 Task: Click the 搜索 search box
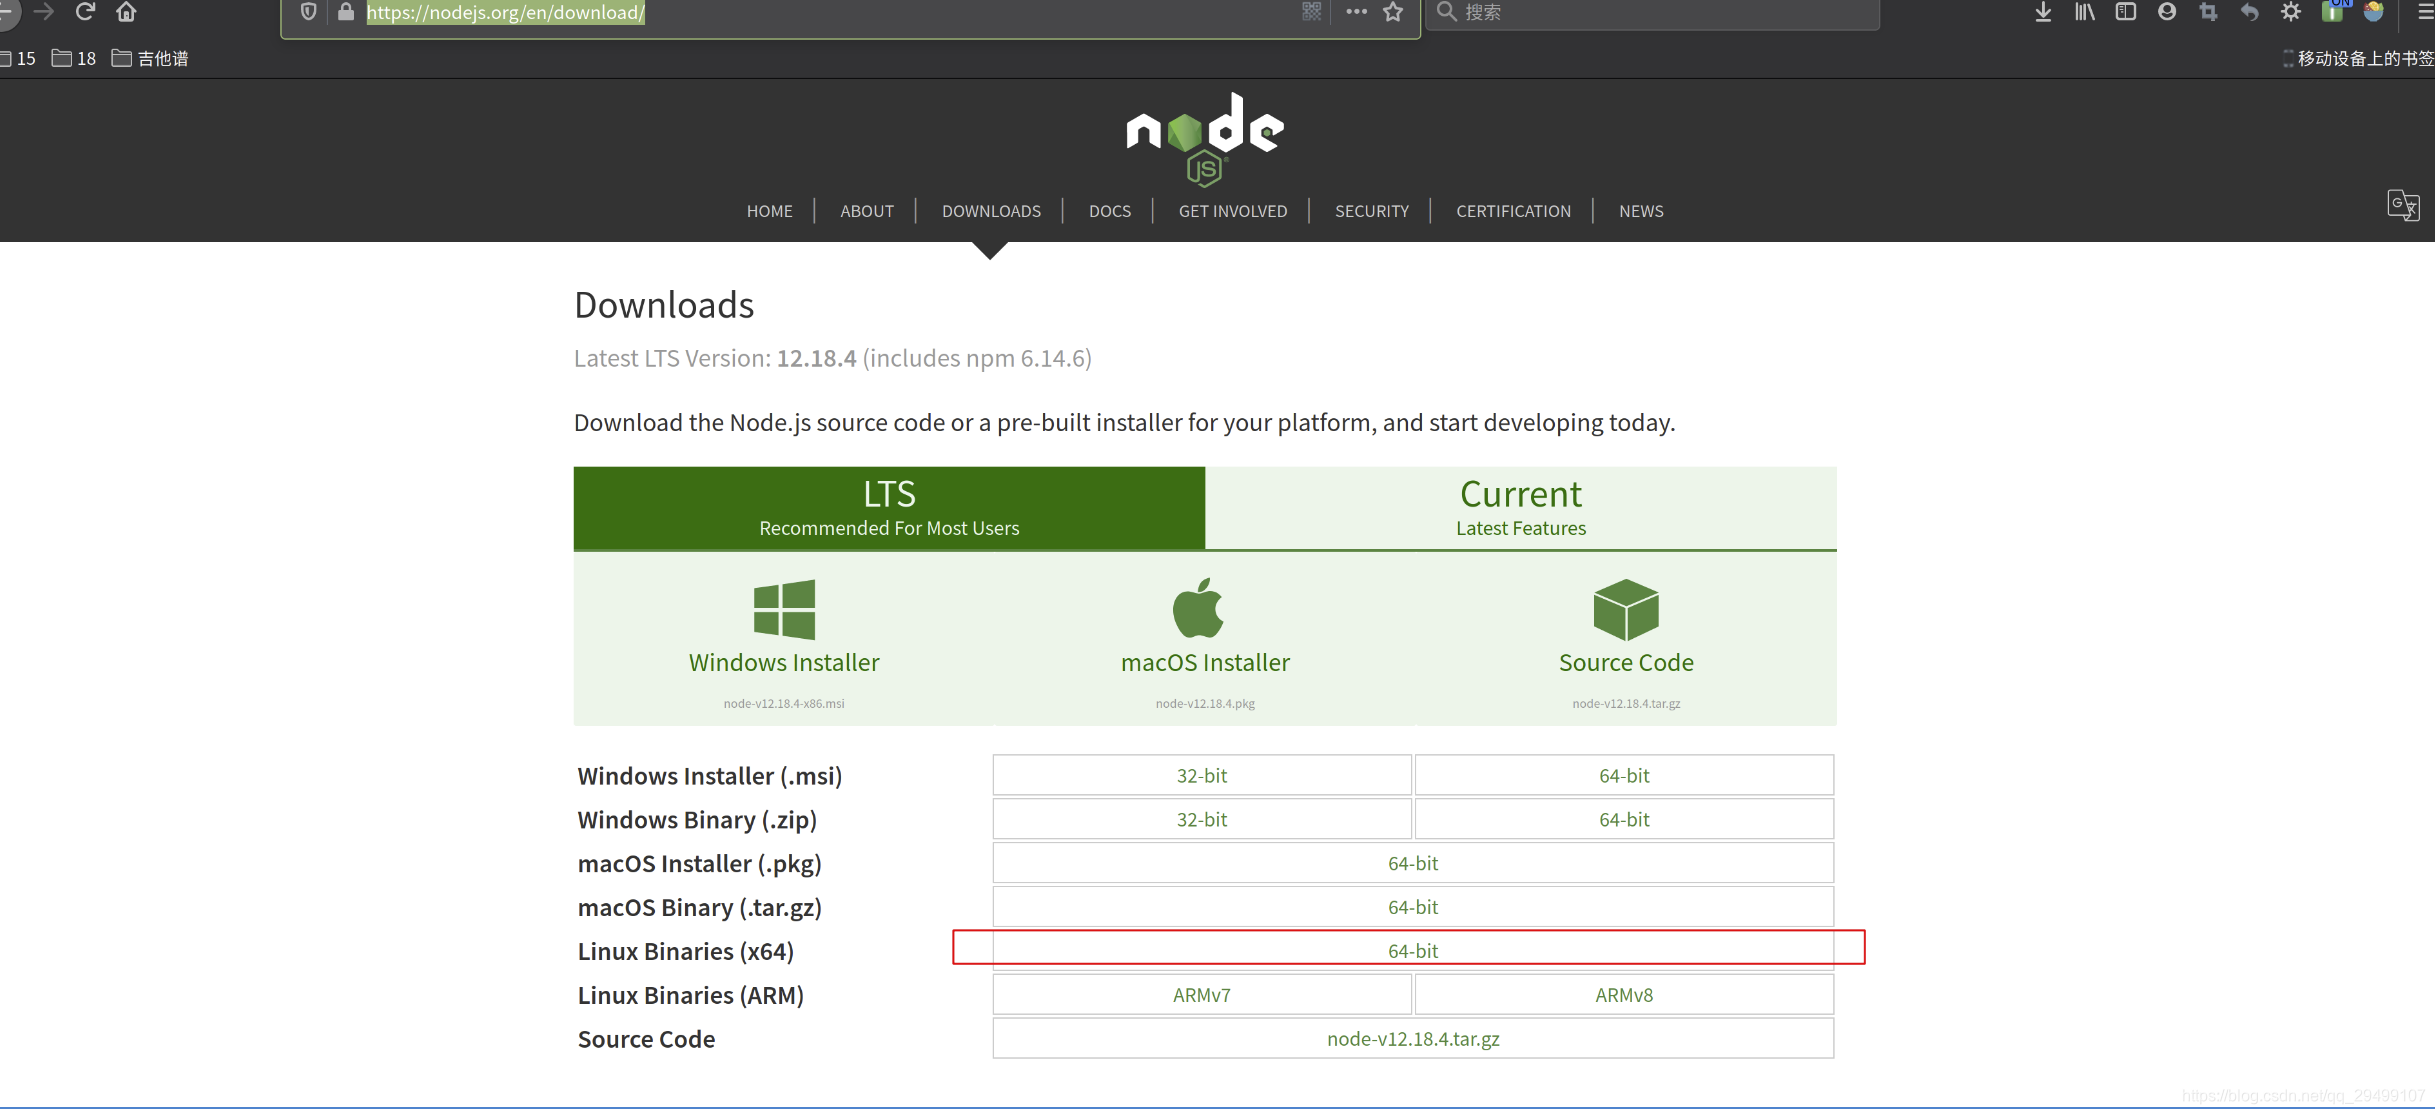pos(1653,12)
